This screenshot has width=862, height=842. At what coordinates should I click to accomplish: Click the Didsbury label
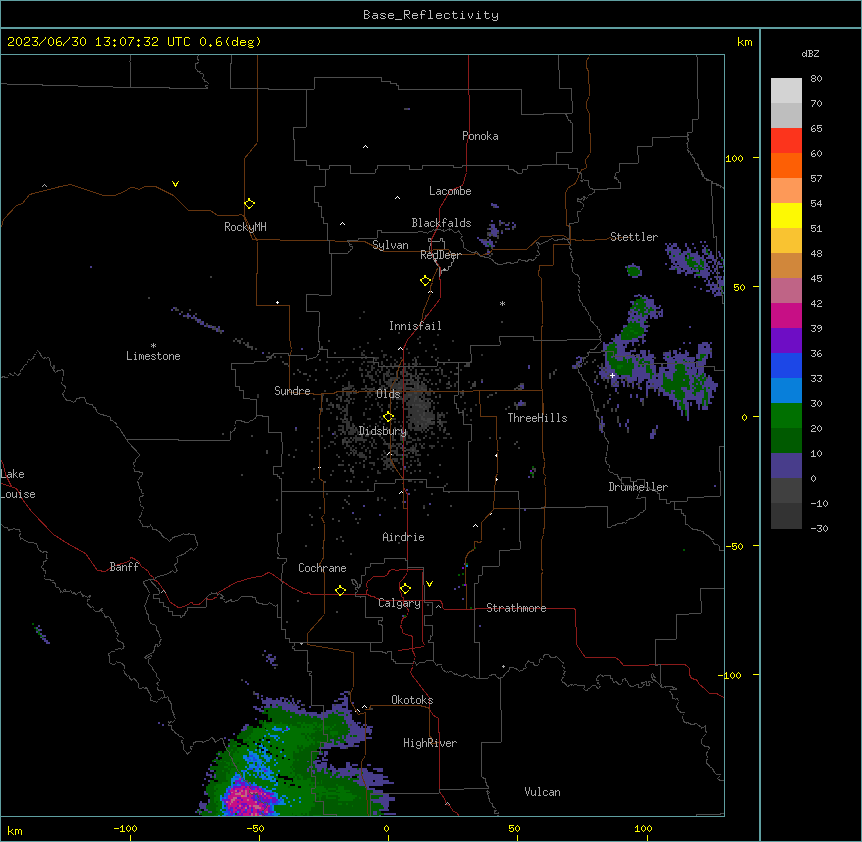click(x=383, y=431)
